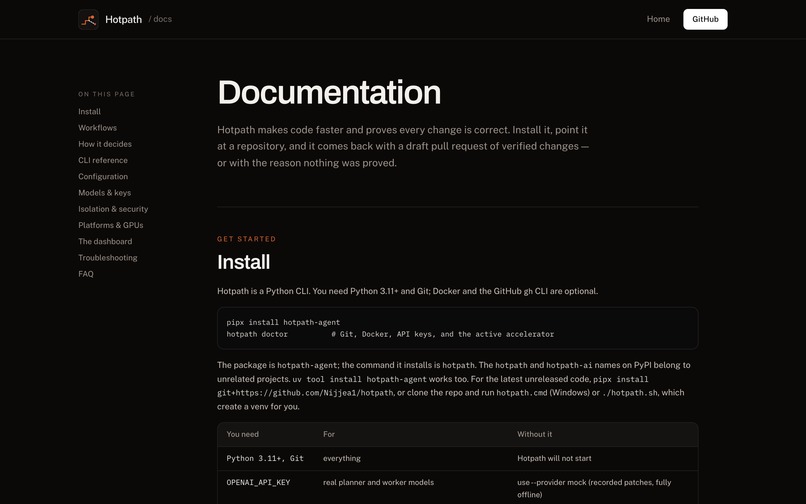Click the OPENAI_API_KEY table cell

[x=258, y=482]
